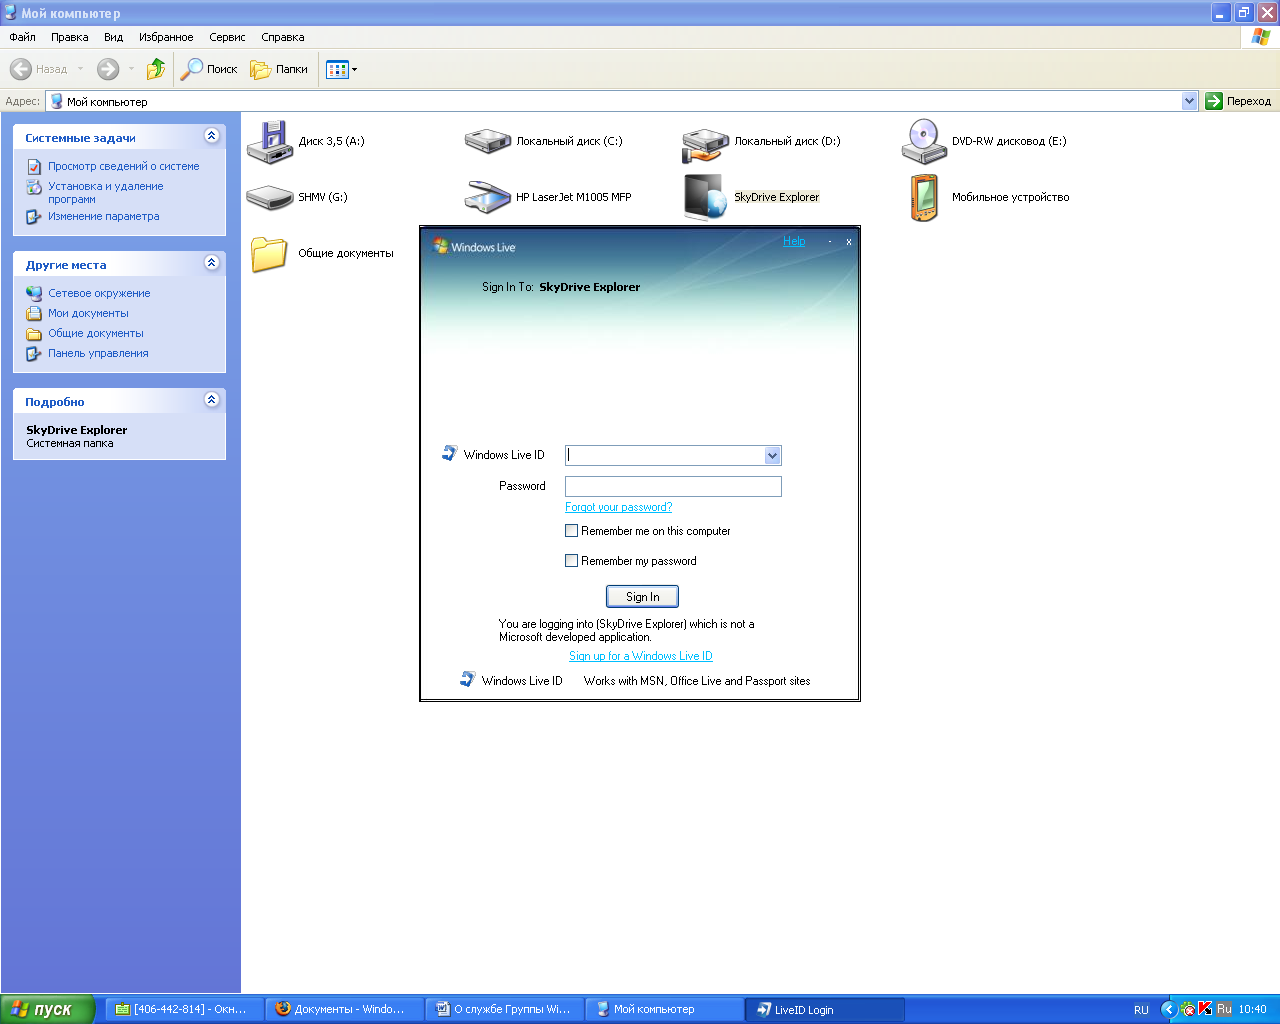Viewport: 1280px width, 1024px height.
Task: Collapse the Подробно panel
Action: click(211, 399)
